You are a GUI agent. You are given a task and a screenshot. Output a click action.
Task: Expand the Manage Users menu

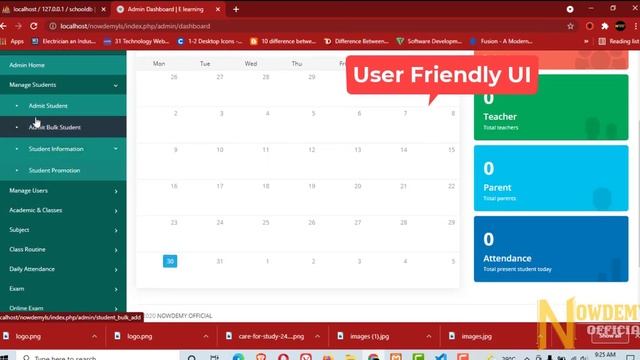pos(63,191)
